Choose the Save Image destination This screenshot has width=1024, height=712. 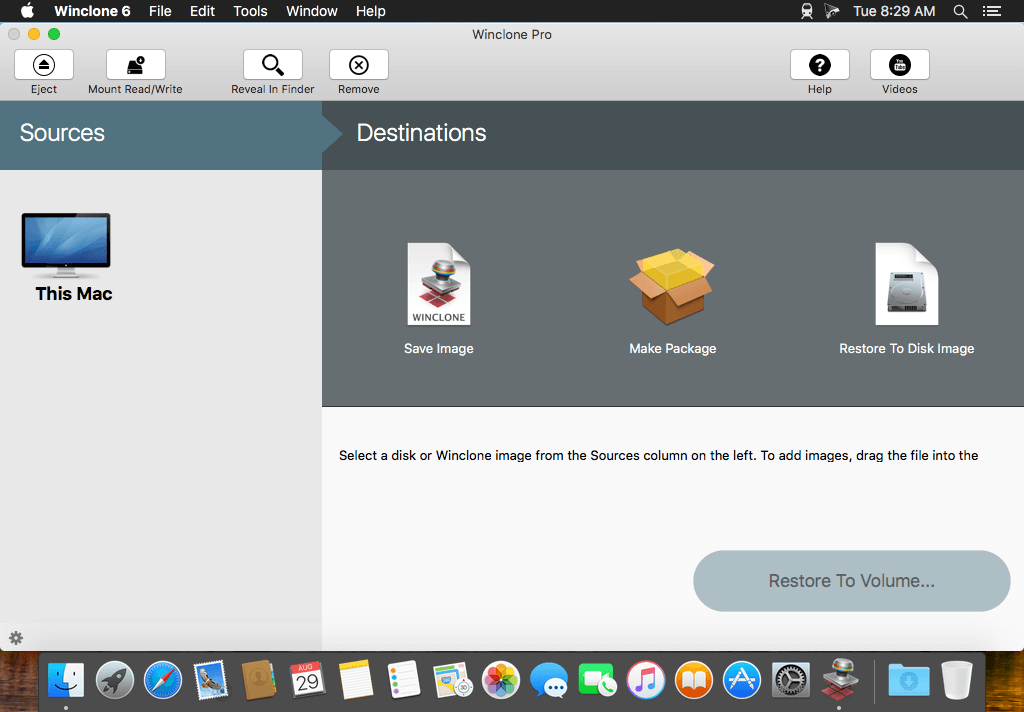439,299
